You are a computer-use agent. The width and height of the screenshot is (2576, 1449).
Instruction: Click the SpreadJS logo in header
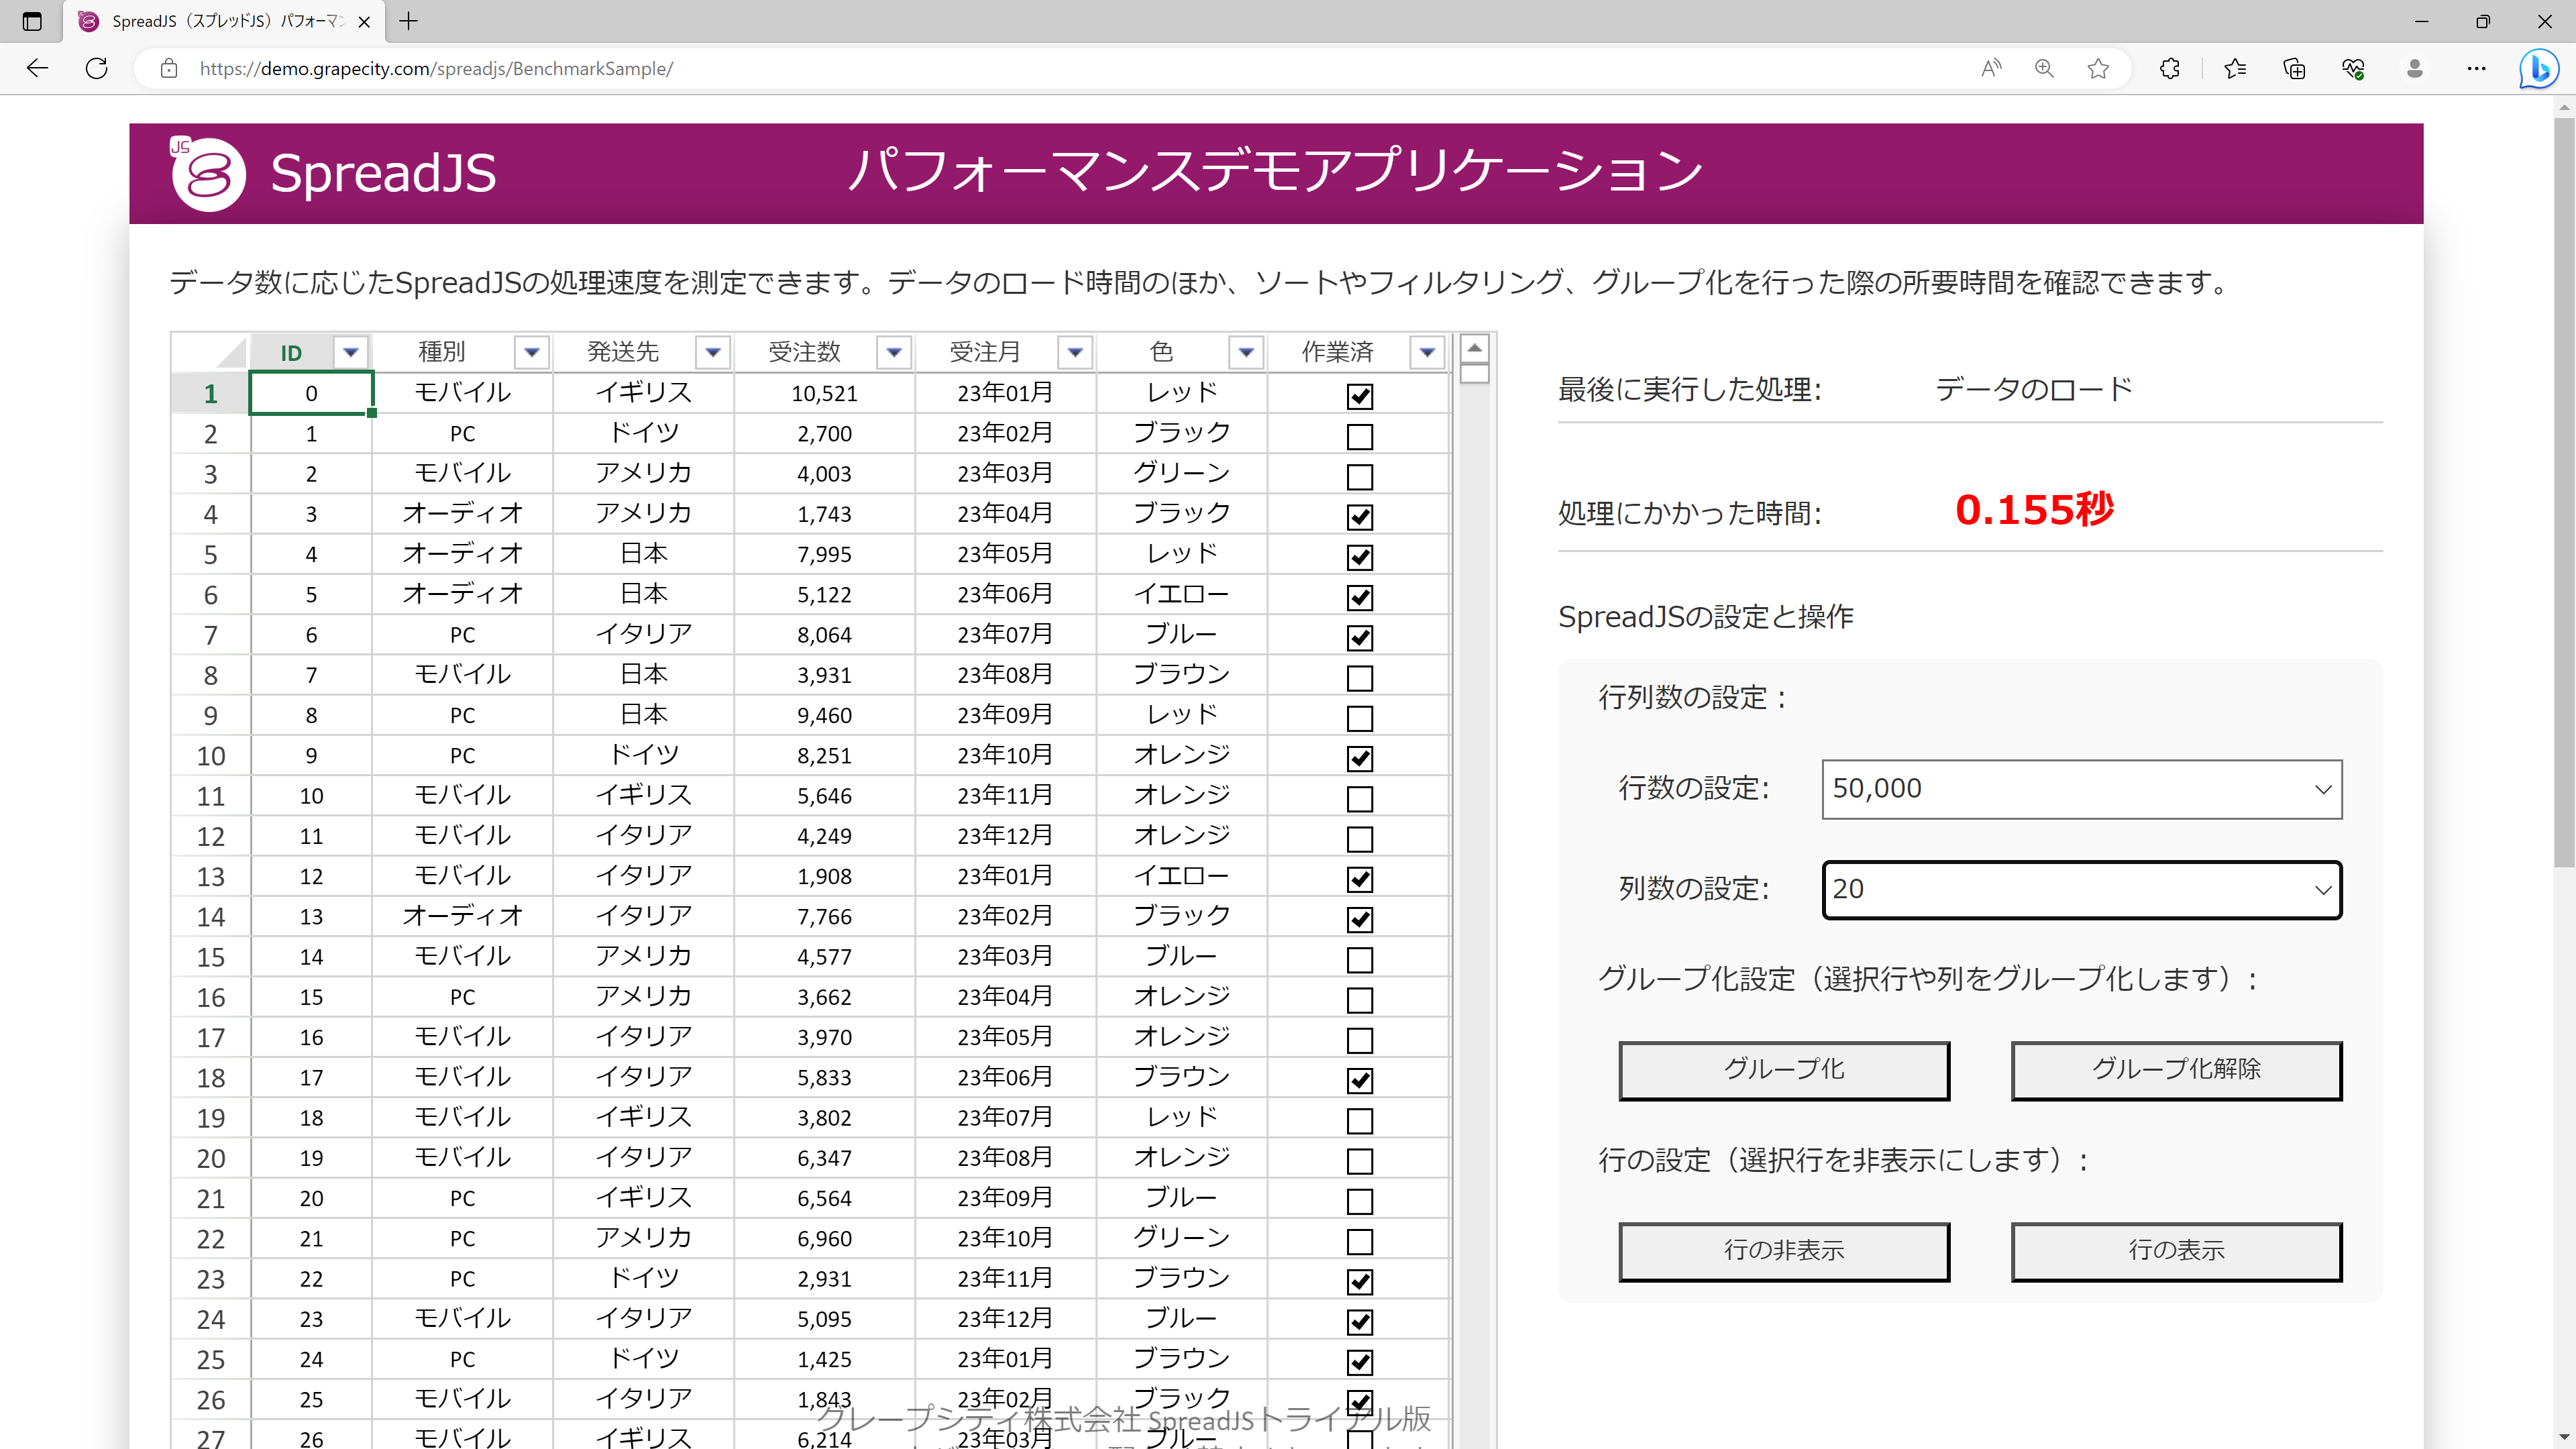coord(333,173)
